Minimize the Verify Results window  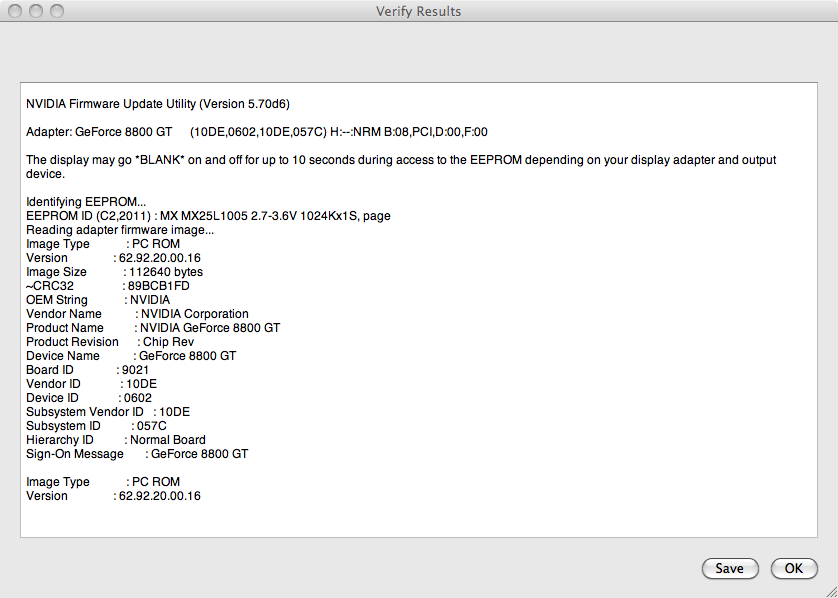[36, 11]
